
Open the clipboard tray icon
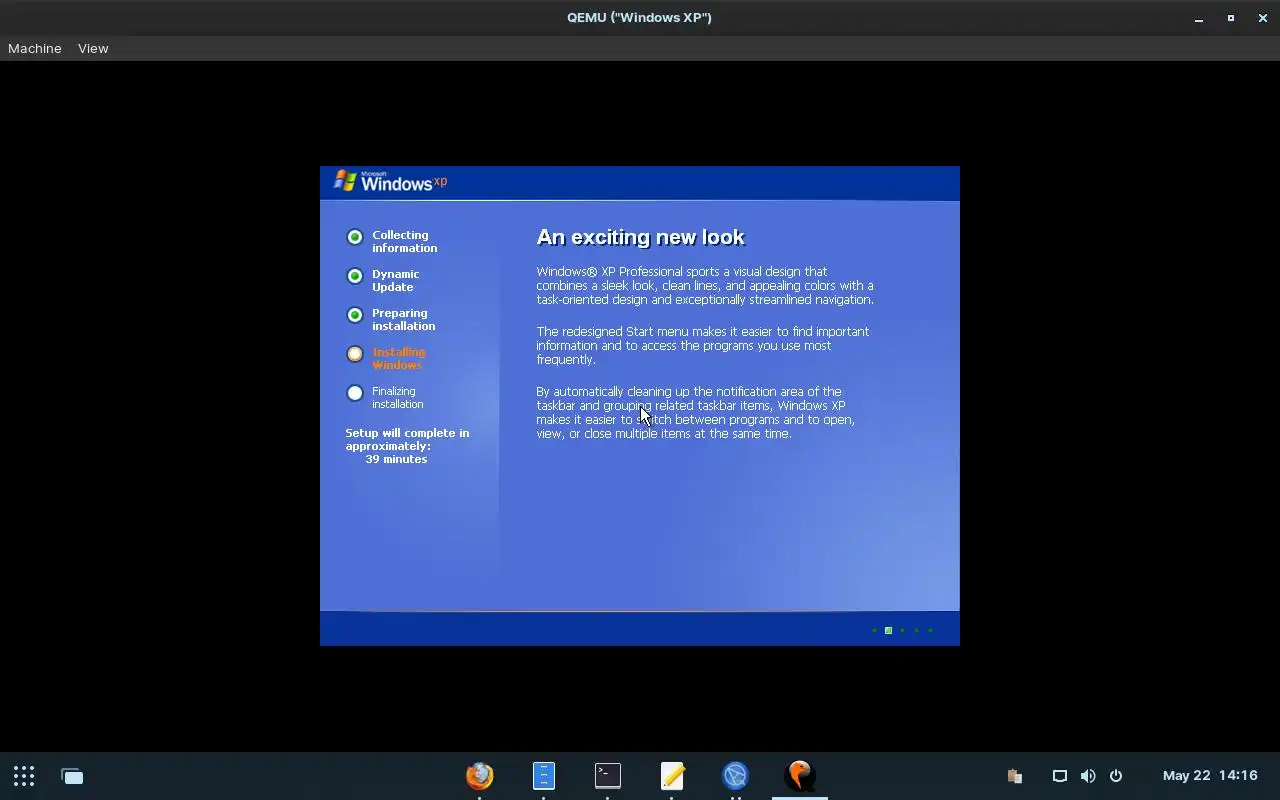pyautogui.click(x=1015, y=776)
